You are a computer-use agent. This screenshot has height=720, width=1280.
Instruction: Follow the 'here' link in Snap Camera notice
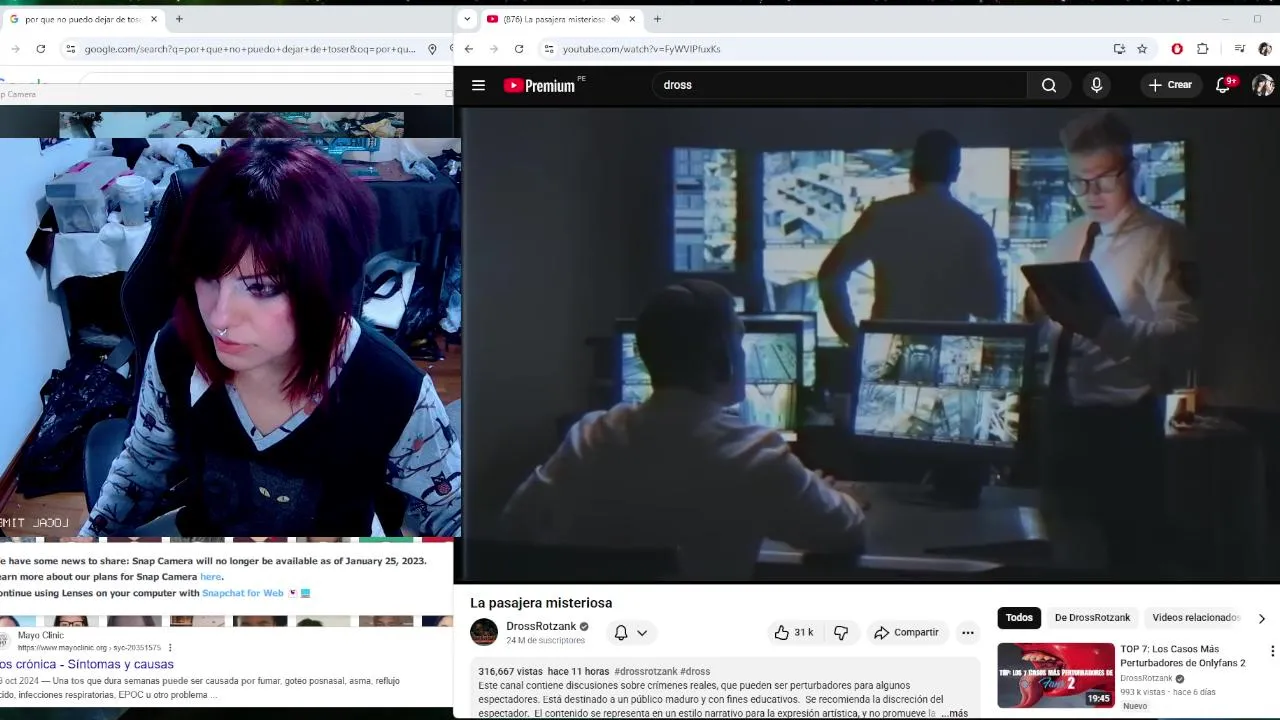coord(210,577)
